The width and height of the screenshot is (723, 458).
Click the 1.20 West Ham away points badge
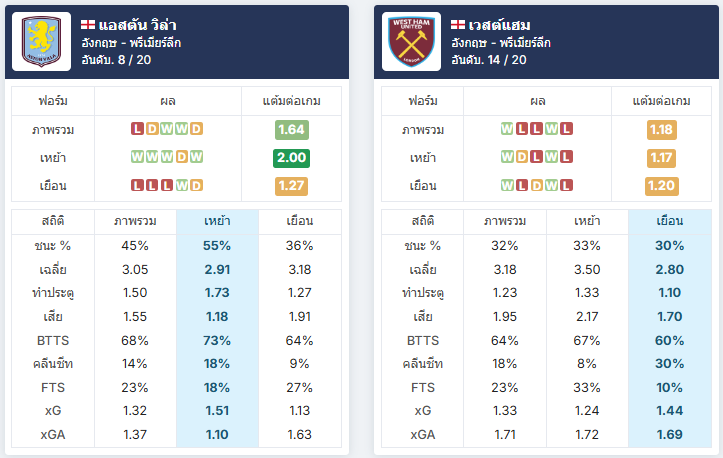(x=662, y=186)
